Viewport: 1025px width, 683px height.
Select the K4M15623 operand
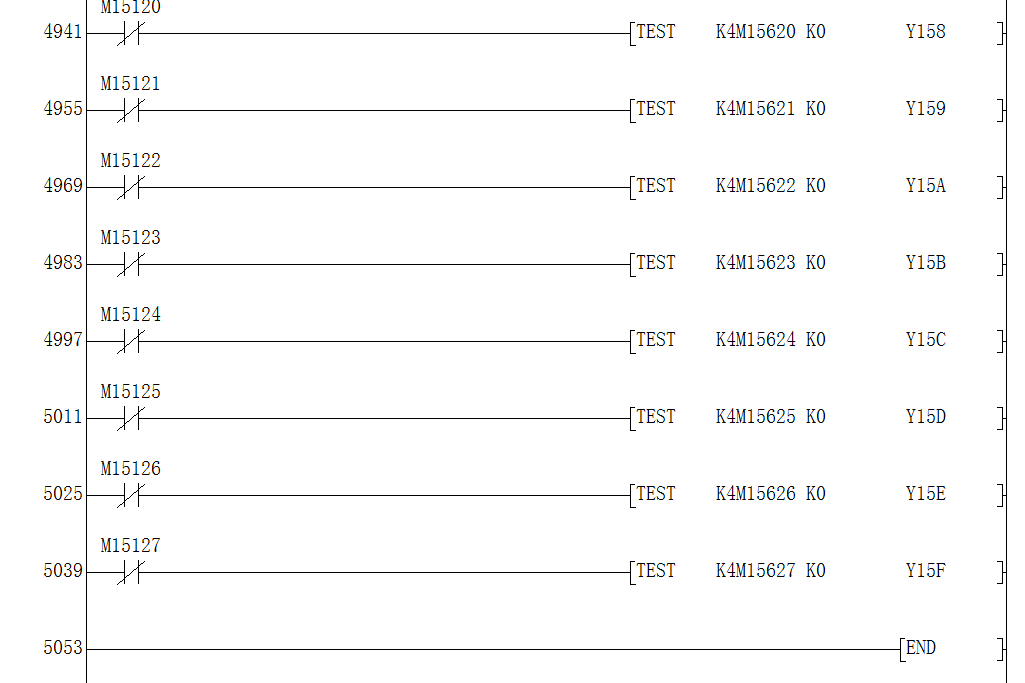pos(755,263)
